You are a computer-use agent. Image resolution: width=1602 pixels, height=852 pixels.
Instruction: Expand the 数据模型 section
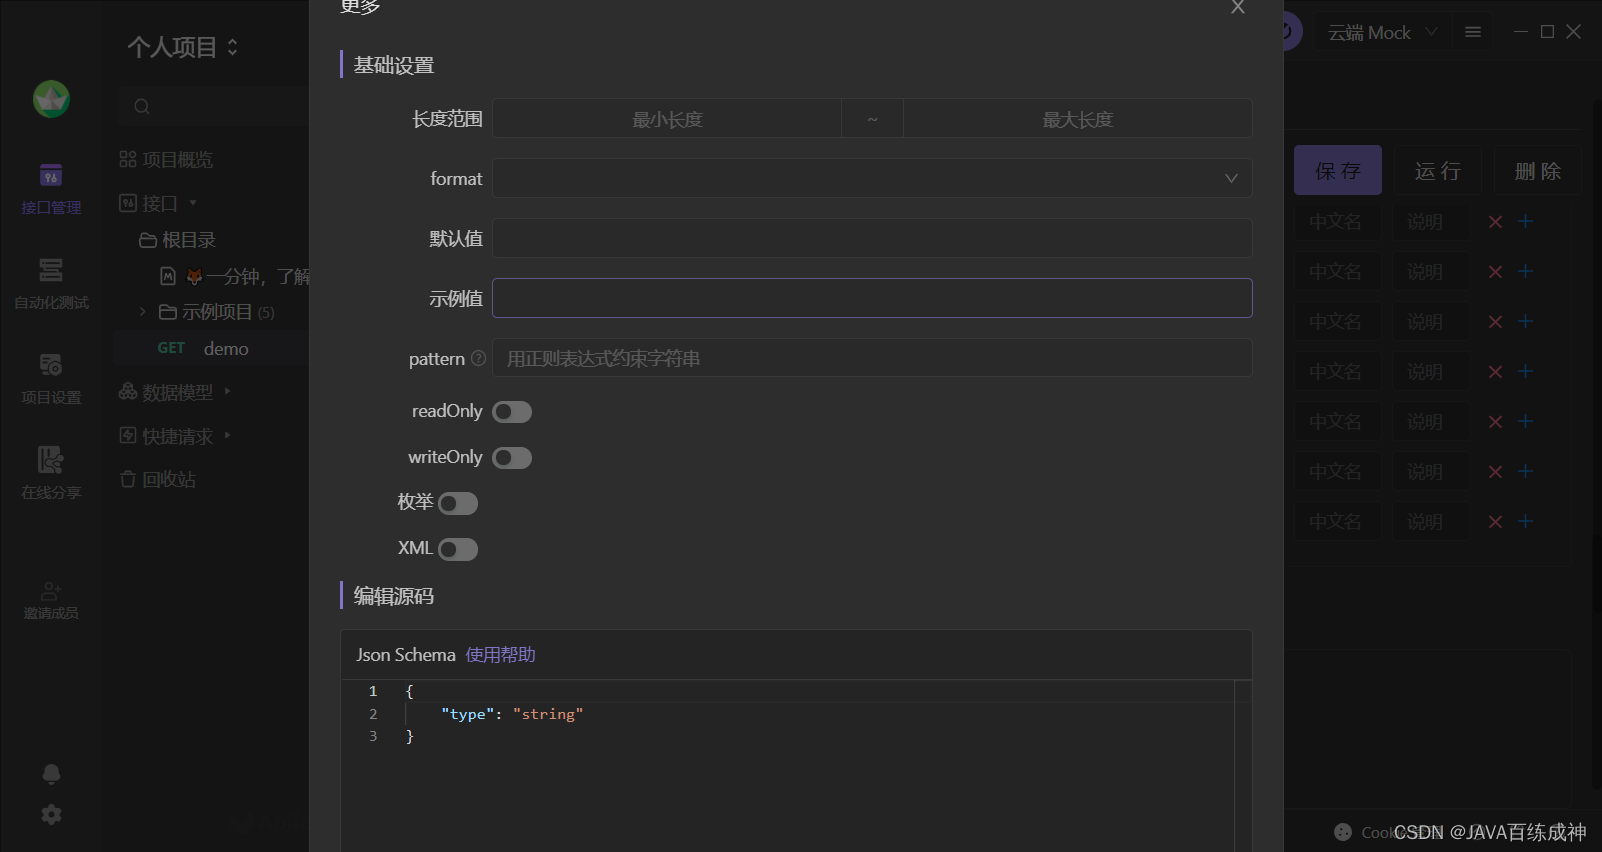[228, 391]
